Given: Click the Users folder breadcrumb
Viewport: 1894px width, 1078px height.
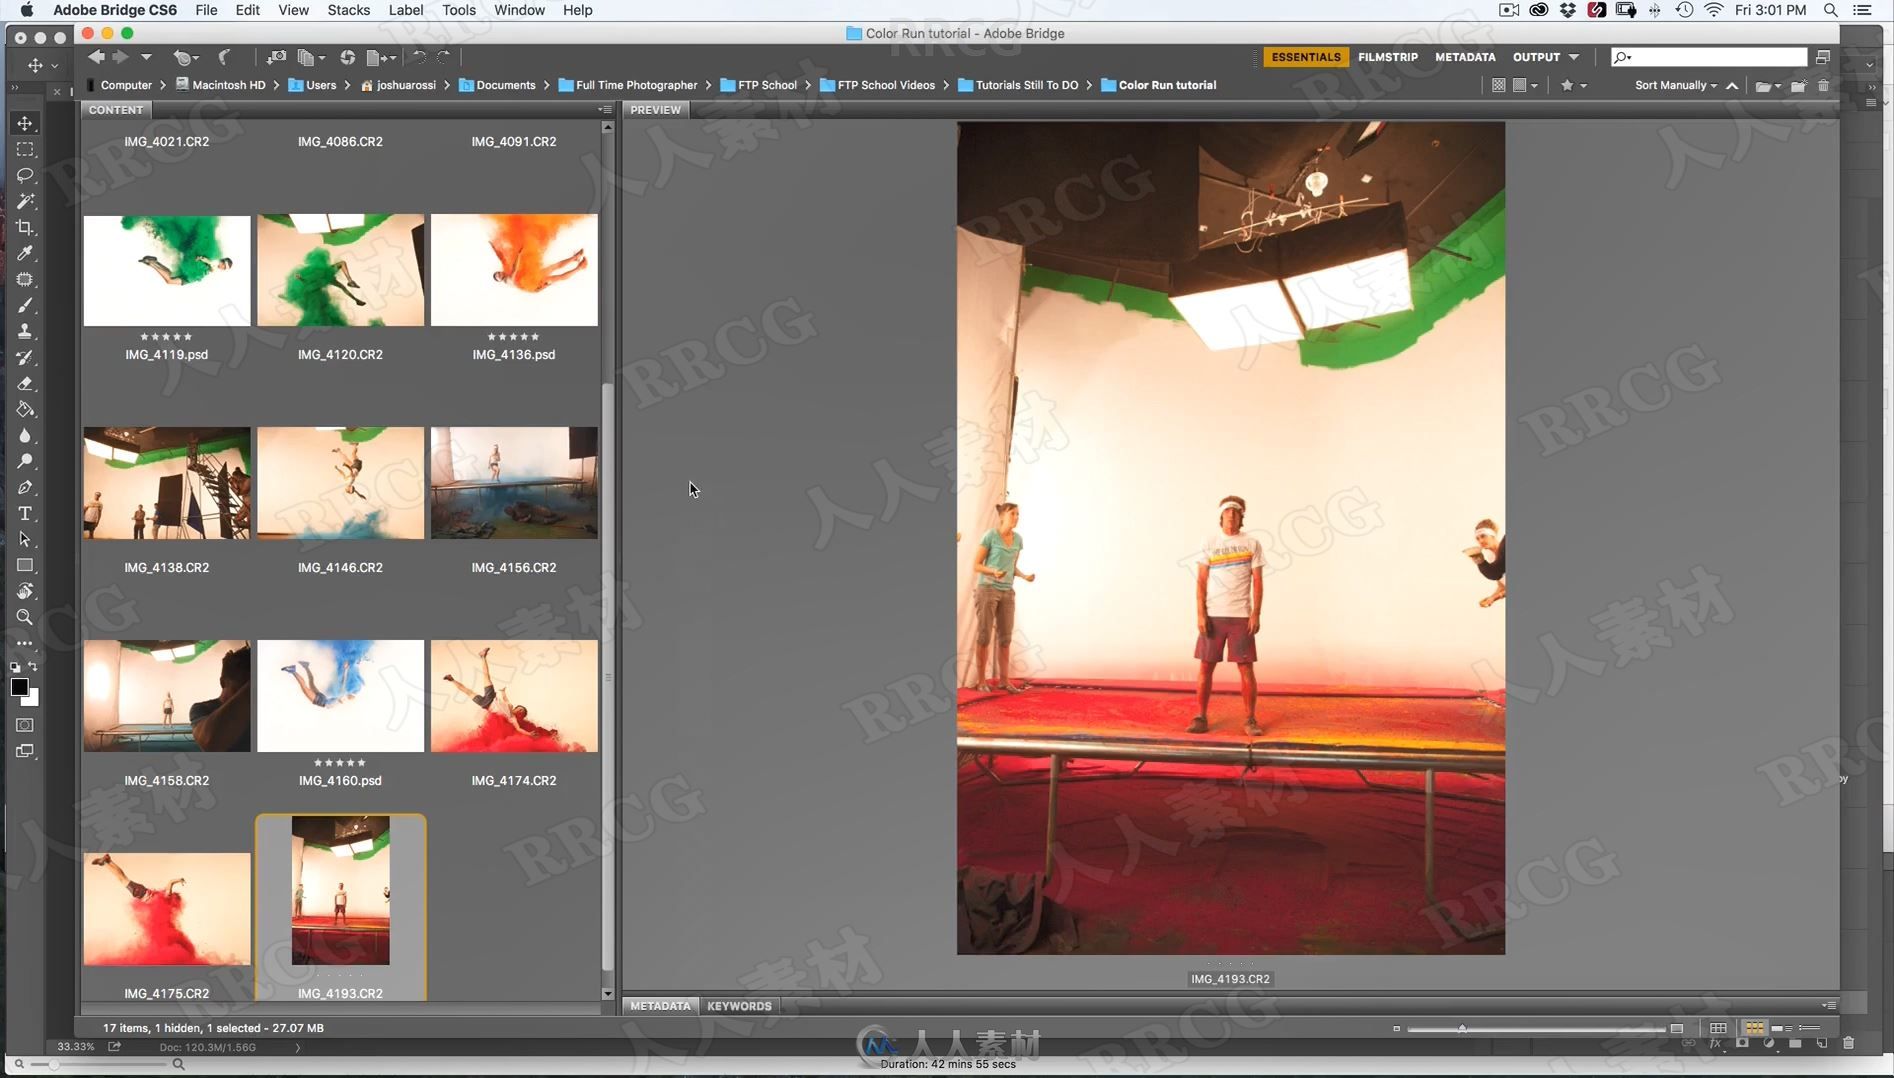Looking at the screenshot, I should pos(312,85).
